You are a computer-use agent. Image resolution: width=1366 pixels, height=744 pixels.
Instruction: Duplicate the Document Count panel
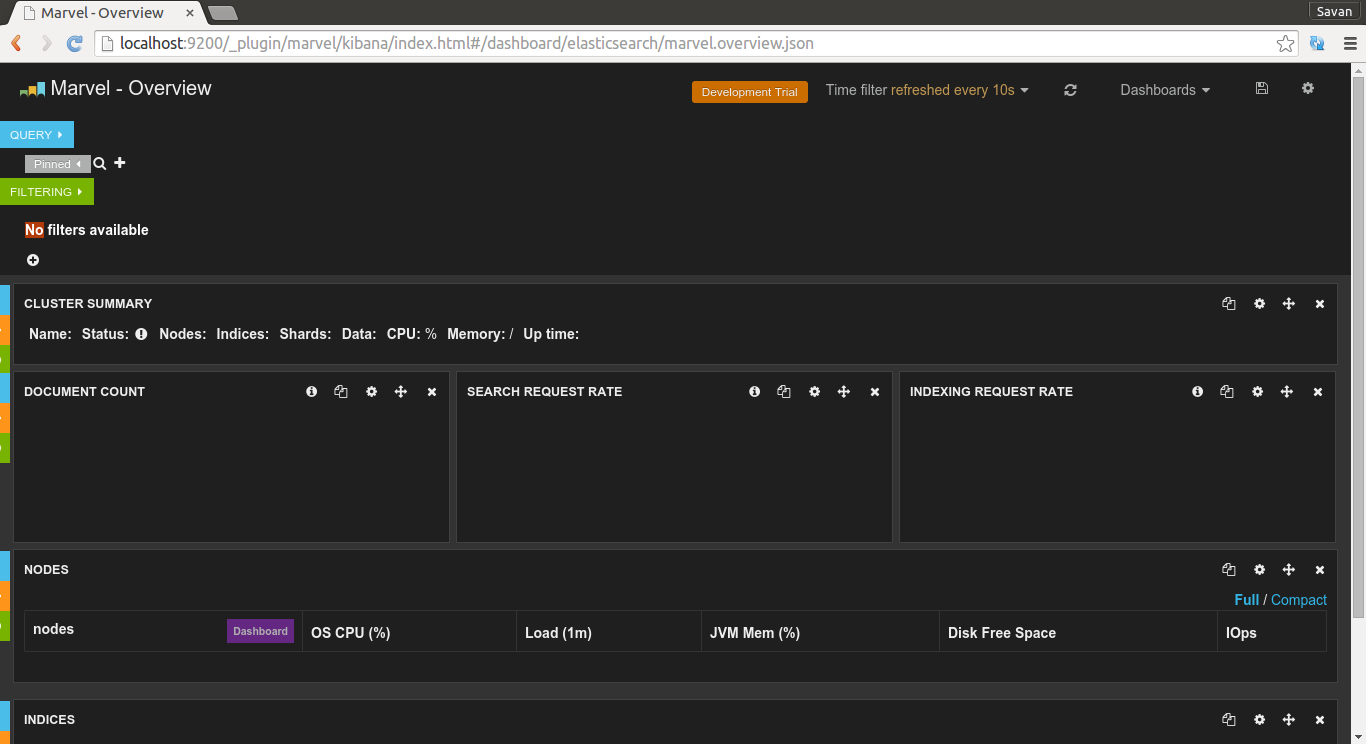[x=341, y=392]
